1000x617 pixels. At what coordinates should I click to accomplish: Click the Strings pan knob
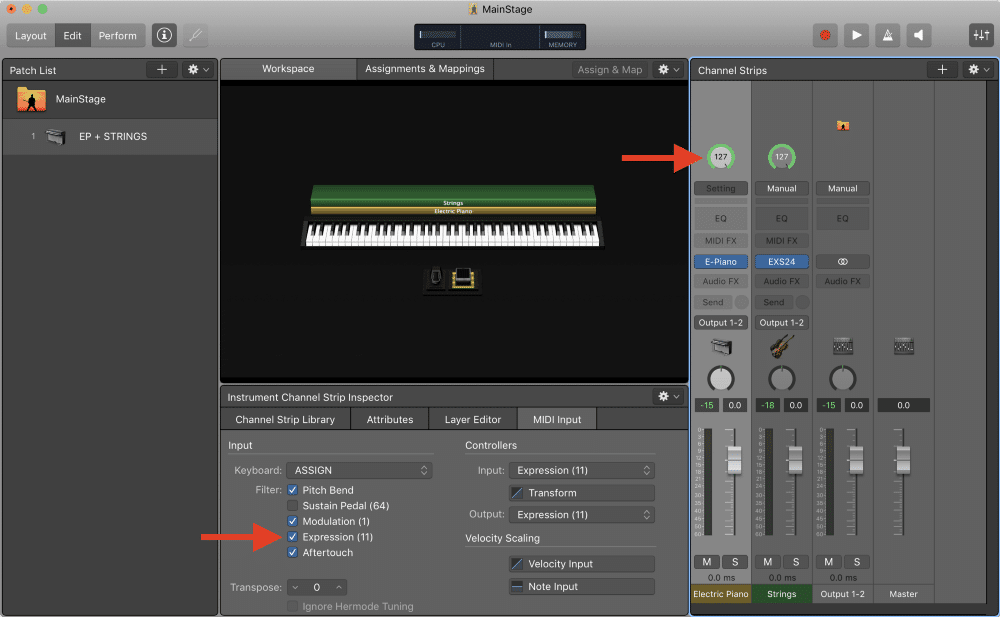tap(781, 379)
